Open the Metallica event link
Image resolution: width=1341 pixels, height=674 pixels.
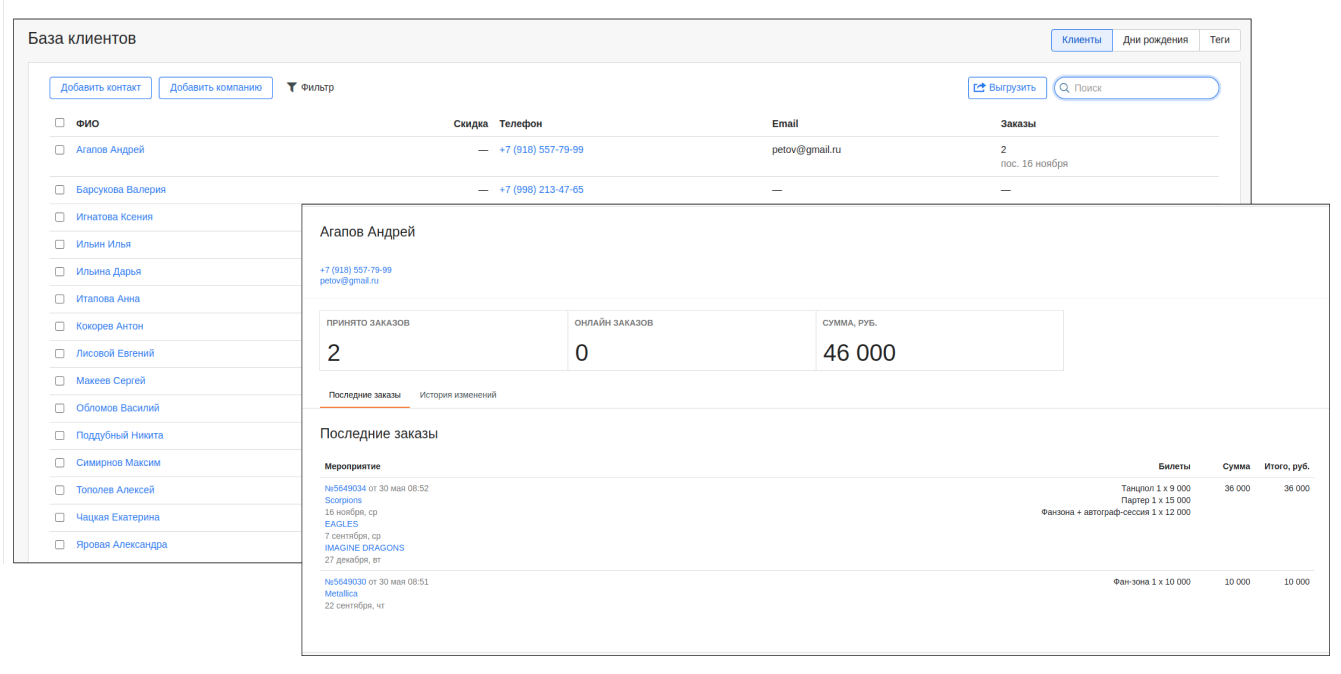click(x=340, y=593)
